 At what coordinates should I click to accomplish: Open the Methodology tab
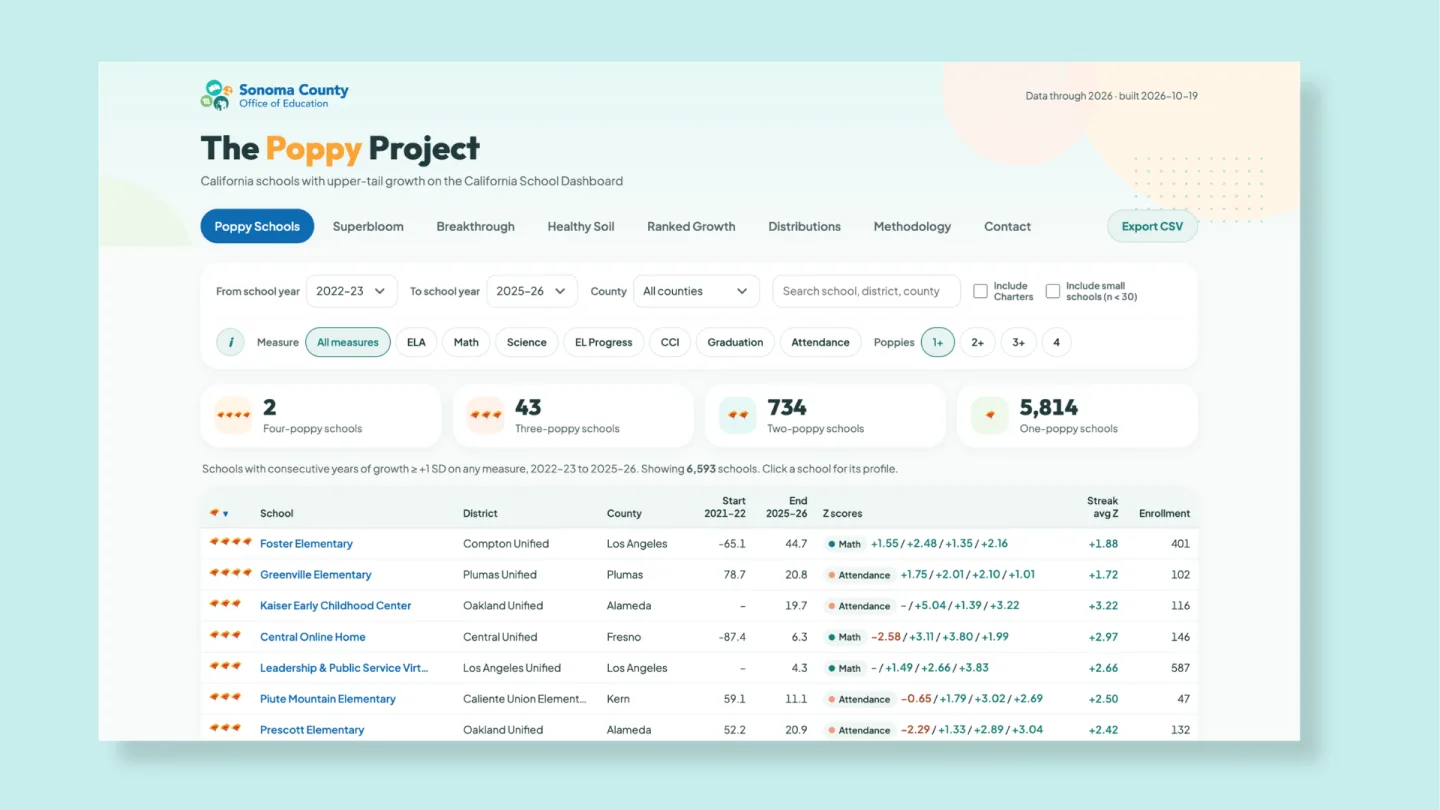(912, 226)
